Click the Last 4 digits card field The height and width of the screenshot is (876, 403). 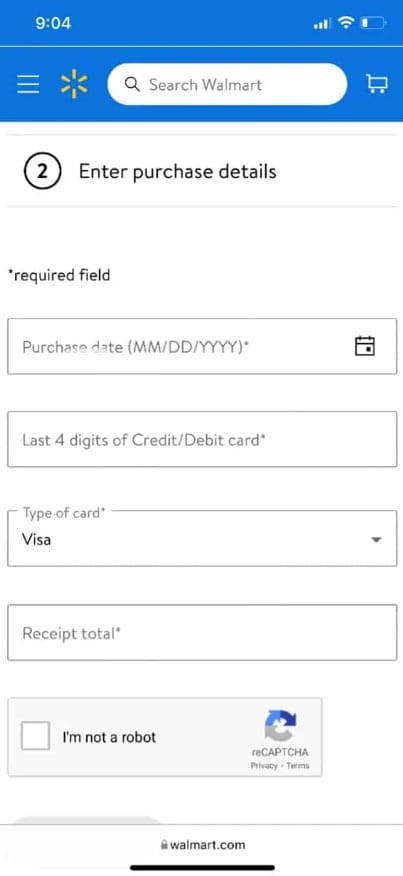[202, 439]
